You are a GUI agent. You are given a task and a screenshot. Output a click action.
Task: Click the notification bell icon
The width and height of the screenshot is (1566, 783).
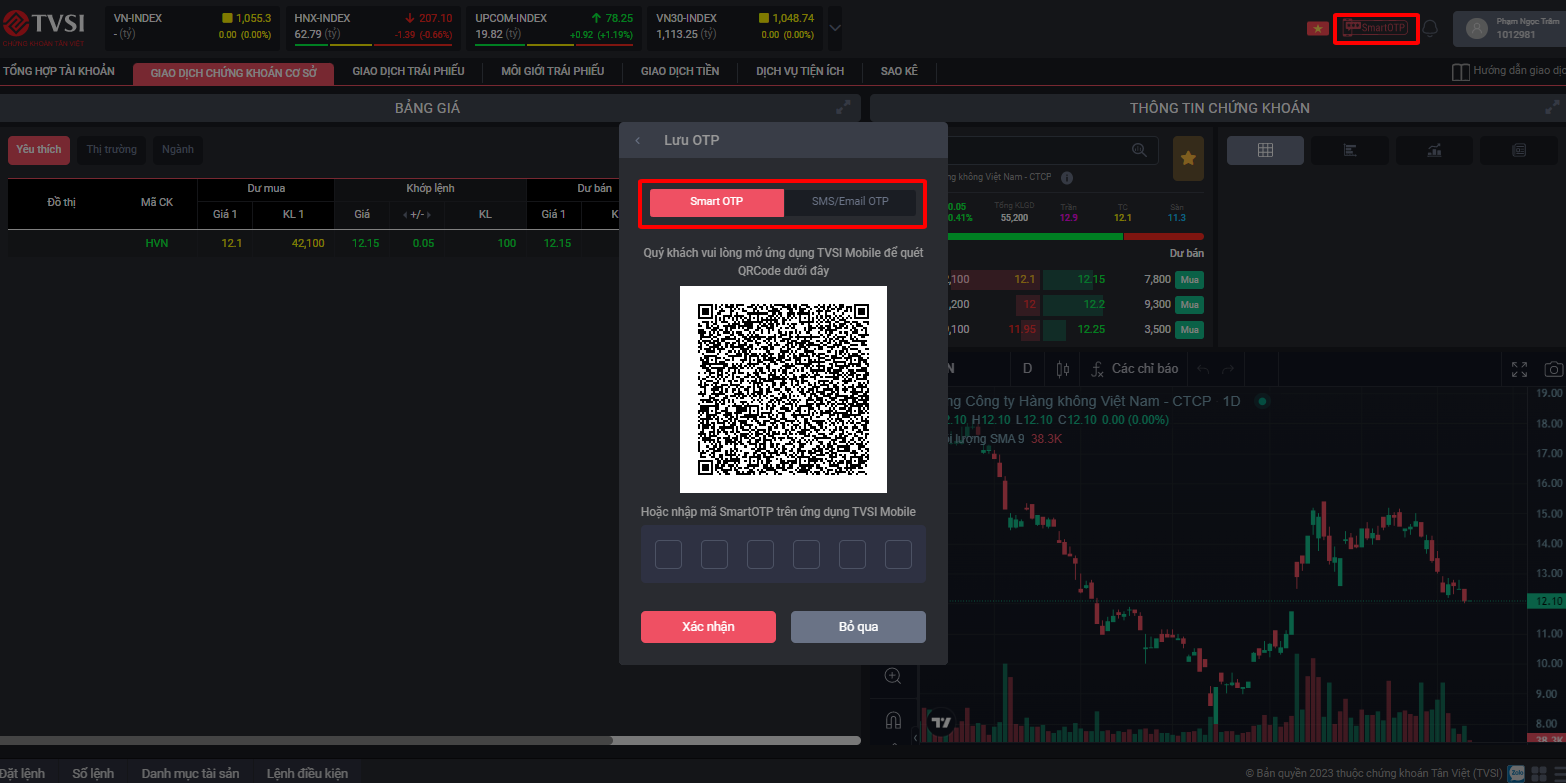1430,28
